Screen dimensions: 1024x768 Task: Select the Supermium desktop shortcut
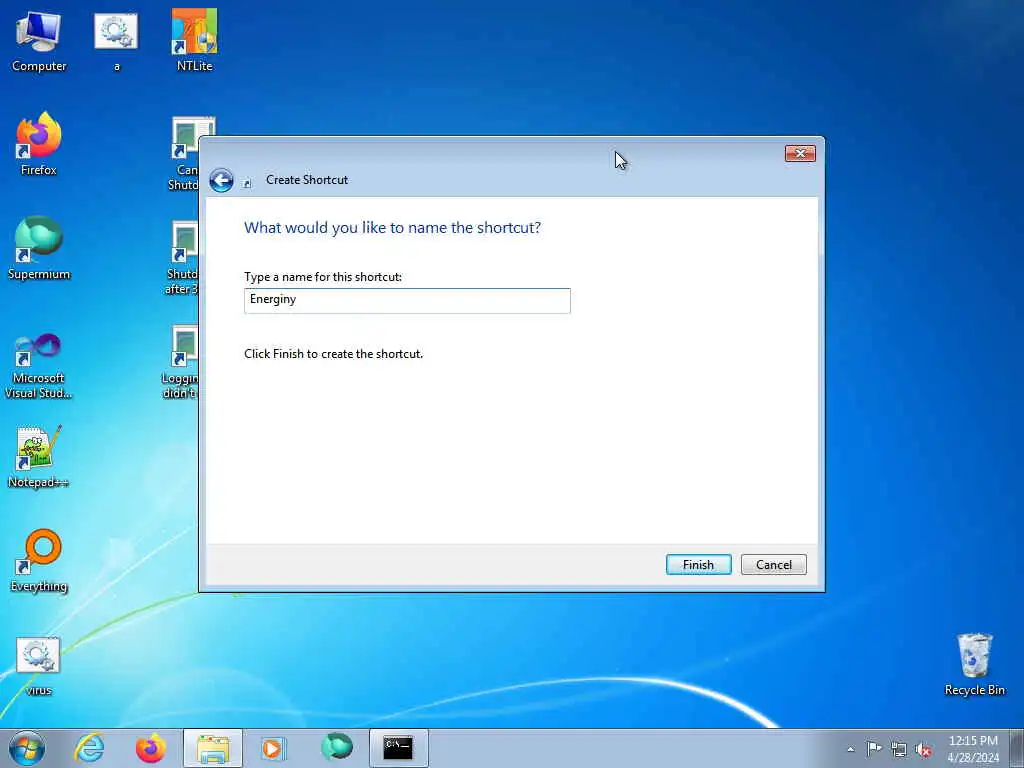[x=39, y=248]
